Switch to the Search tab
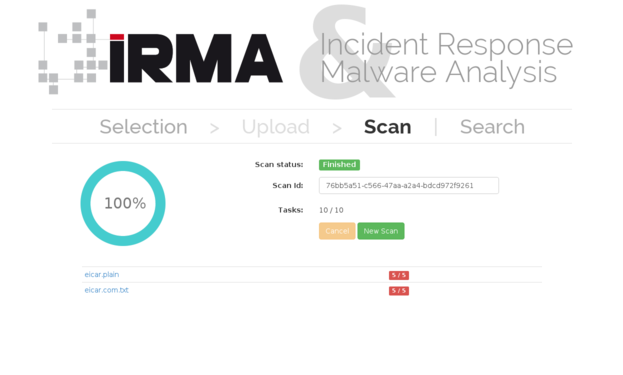This screenshot has width=623, height=375. click(x=492, y=127)
